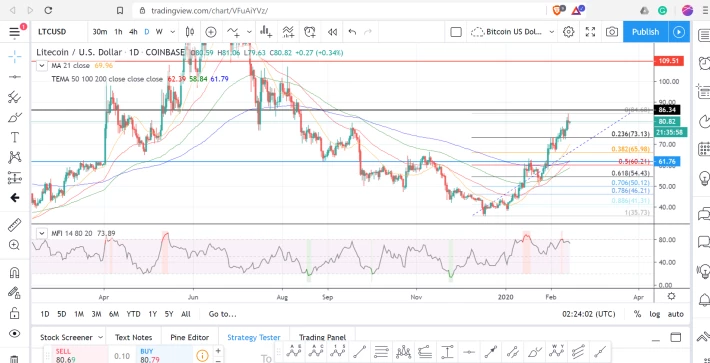
Task: Hide all drawing tools with eye icon
Action: (14, 334)
